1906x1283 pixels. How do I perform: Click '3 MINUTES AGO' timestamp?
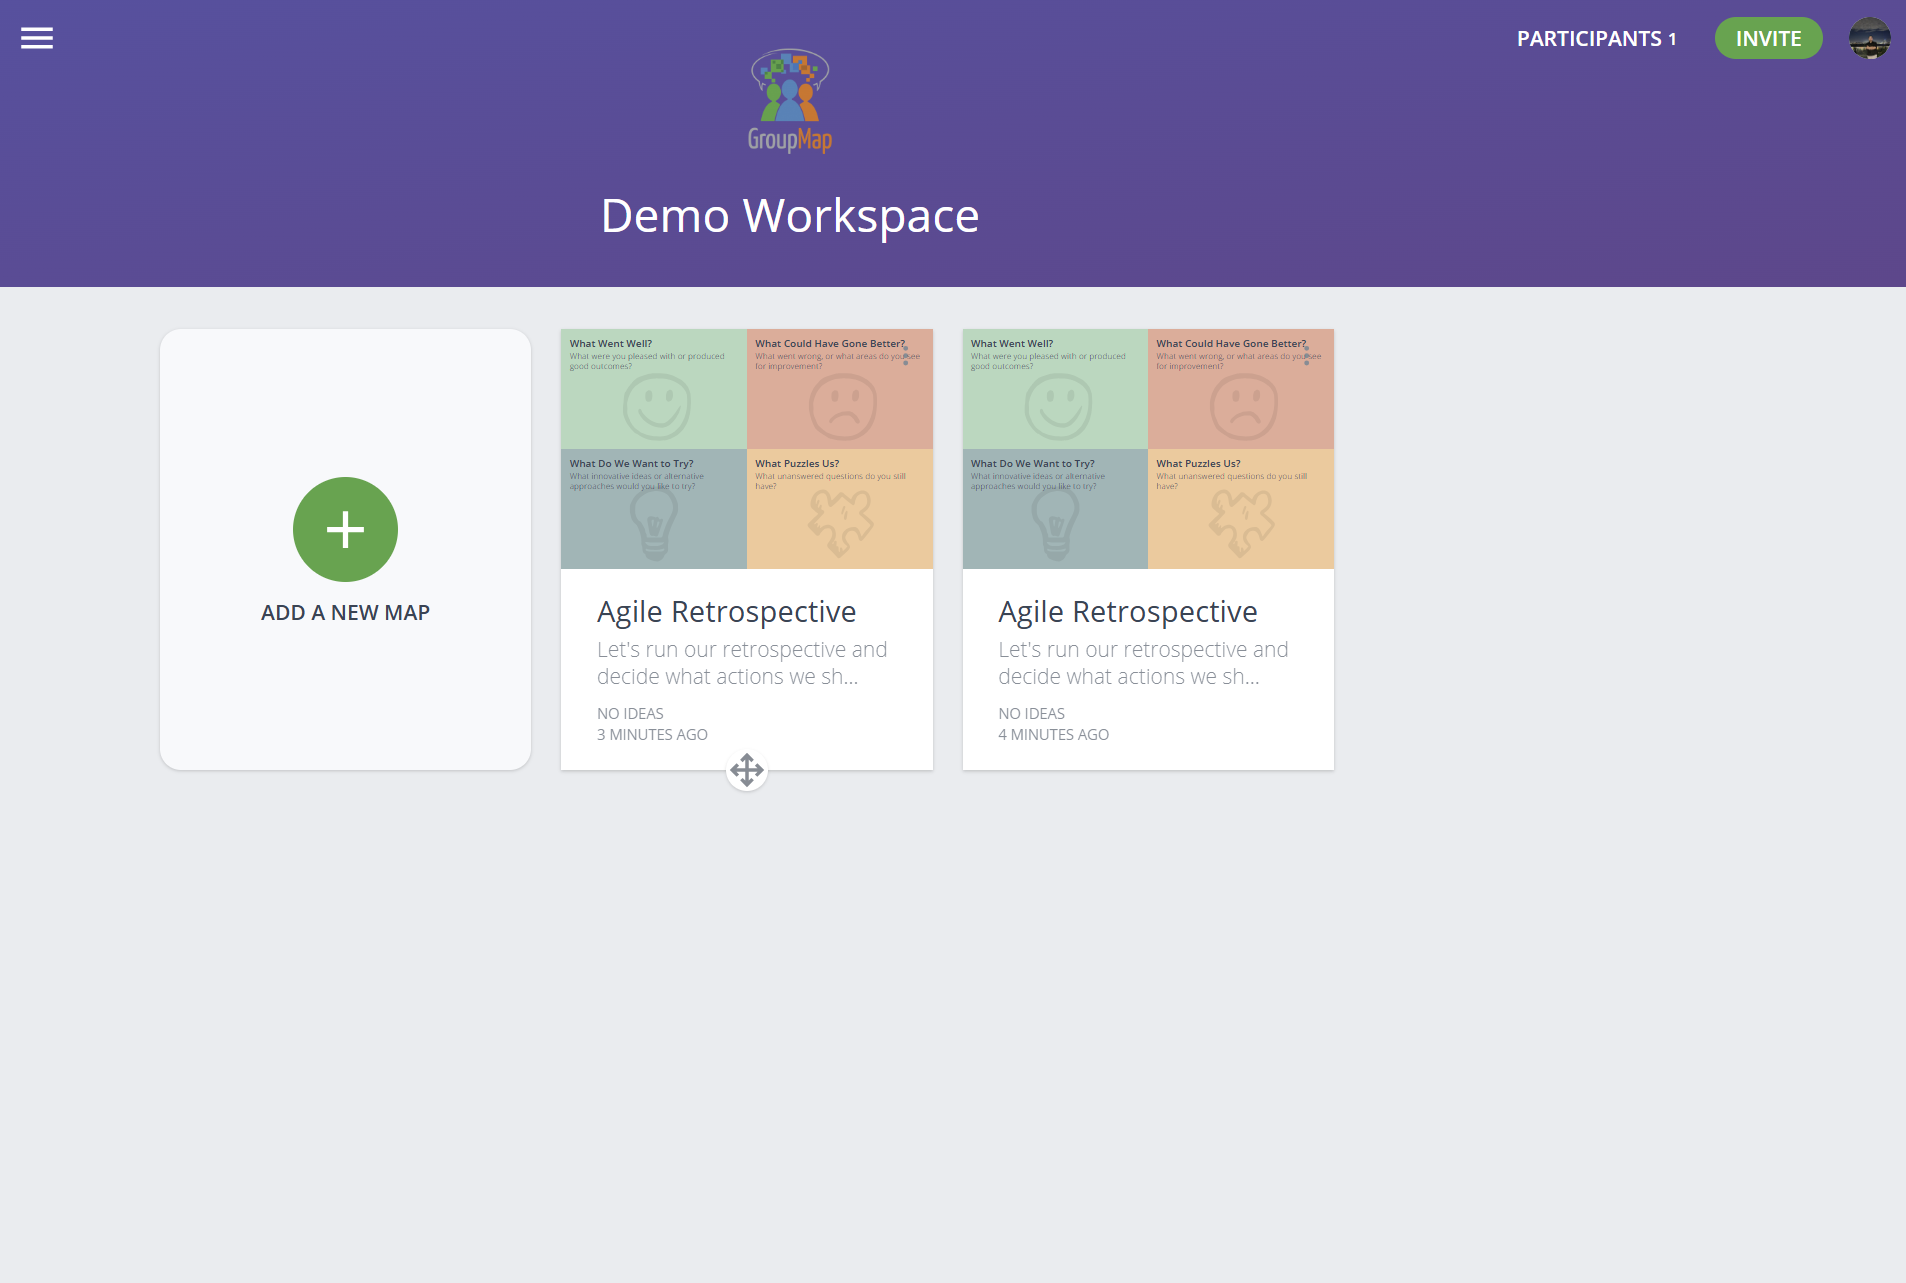652,735
